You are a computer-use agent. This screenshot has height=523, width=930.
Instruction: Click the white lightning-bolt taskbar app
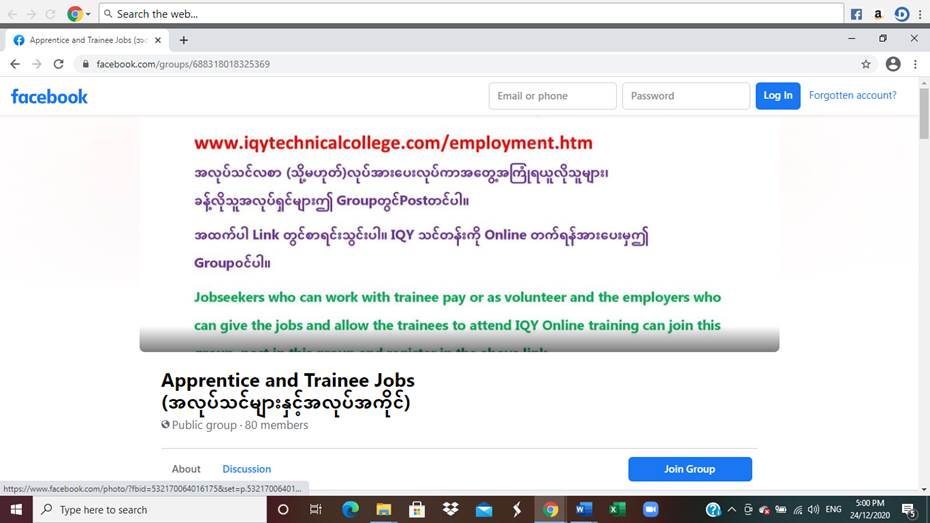coord(517,509)
